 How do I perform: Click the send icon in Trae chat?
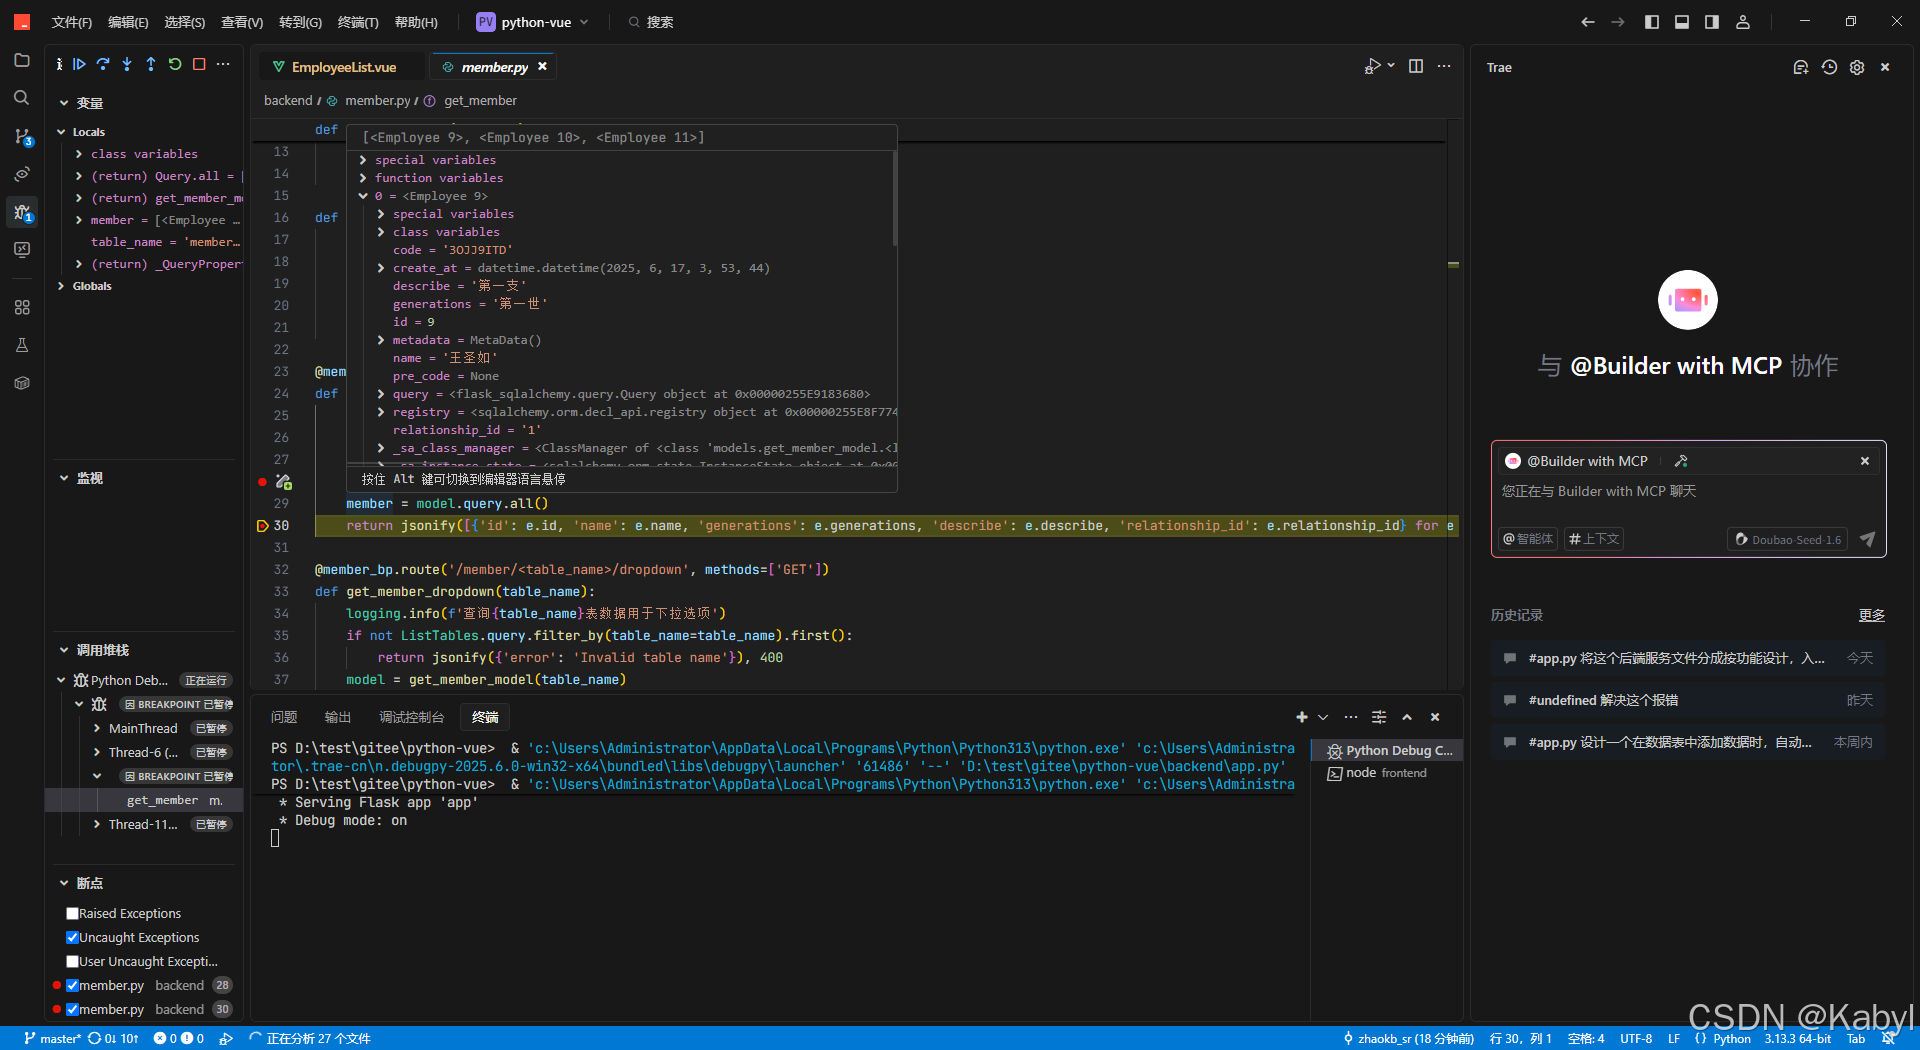(1868, 539)
